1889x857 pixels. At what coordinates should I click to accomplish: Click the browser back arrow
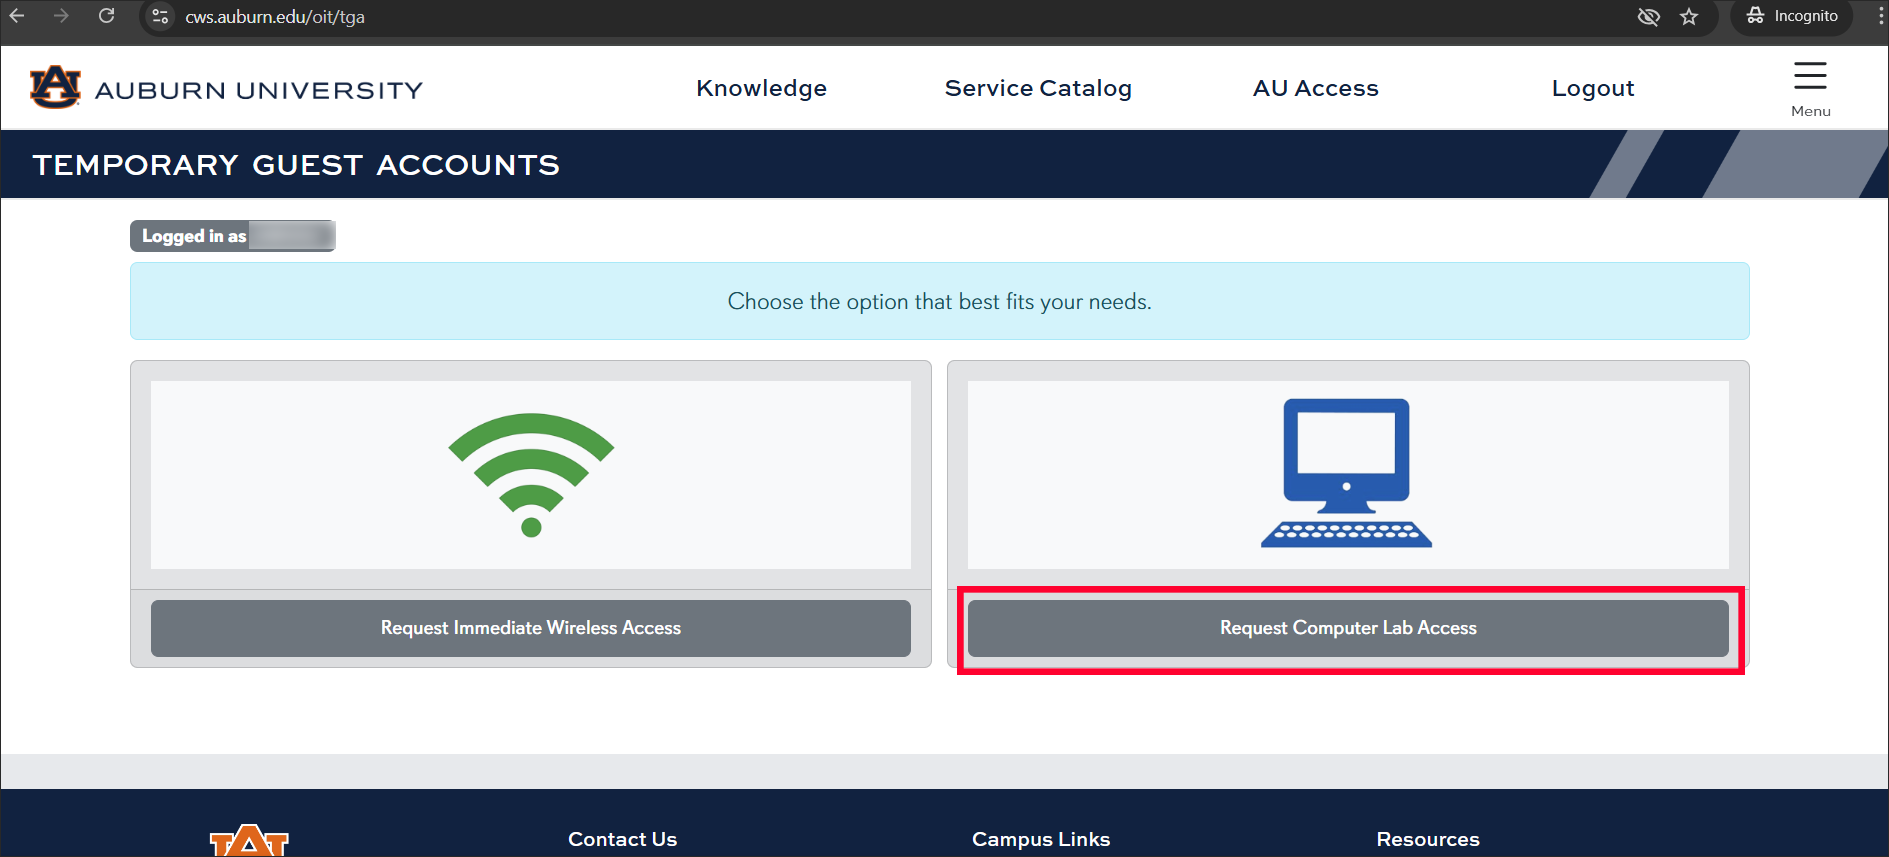point(17,16)
